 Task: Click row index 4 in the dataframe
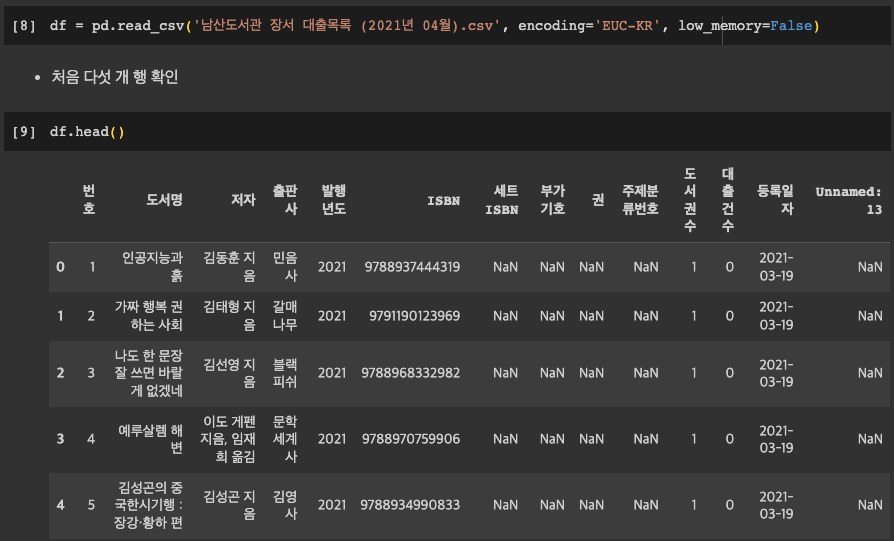tap(60, 505)
